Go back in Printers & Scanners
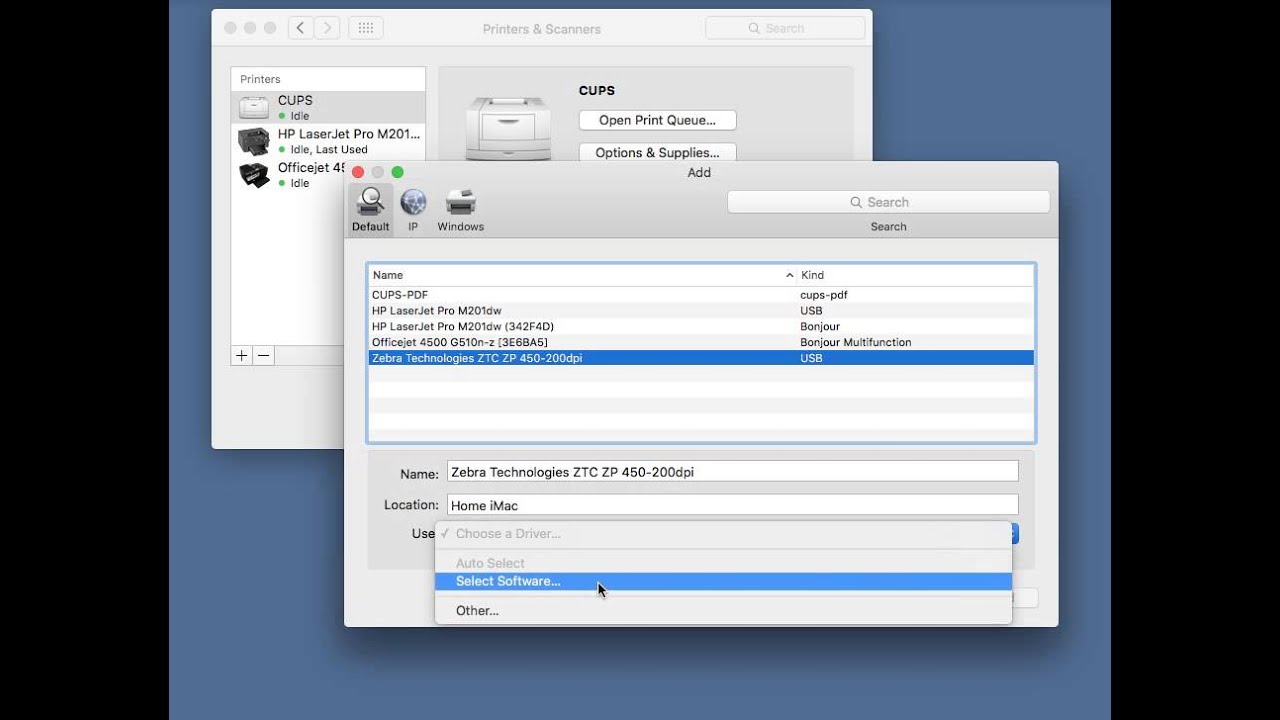 300,28
